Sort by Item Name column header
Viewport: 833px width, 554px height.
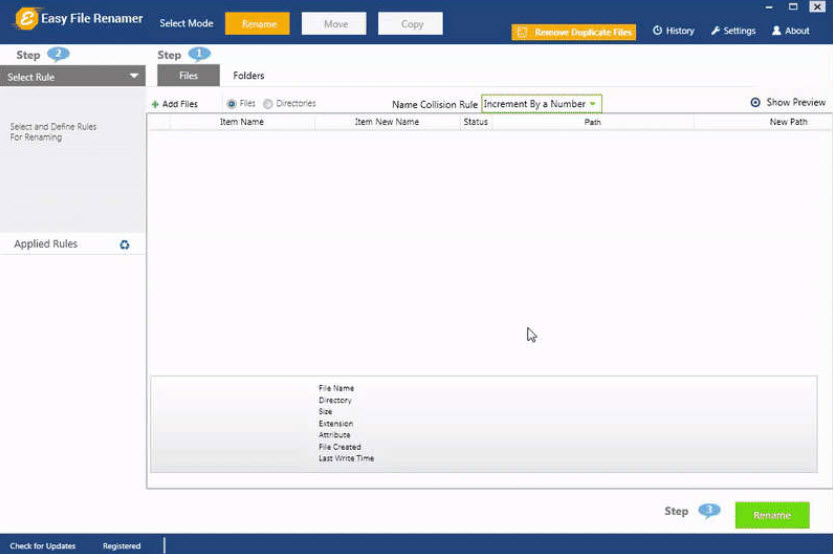coord(242,122)
